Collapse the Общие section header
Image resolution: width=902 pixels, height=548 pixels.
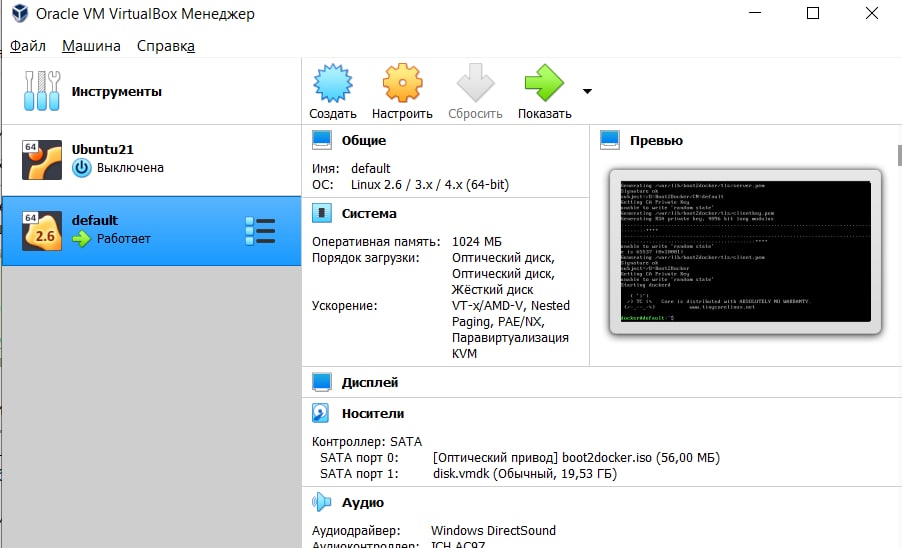(364, 141)
